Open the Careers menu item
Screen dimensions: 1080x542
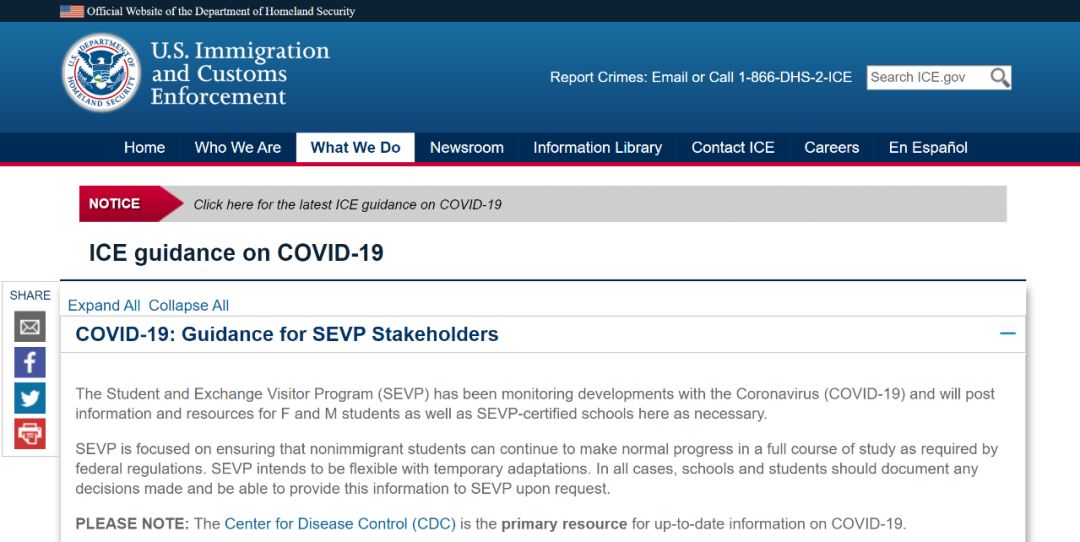tap(831, 147)
